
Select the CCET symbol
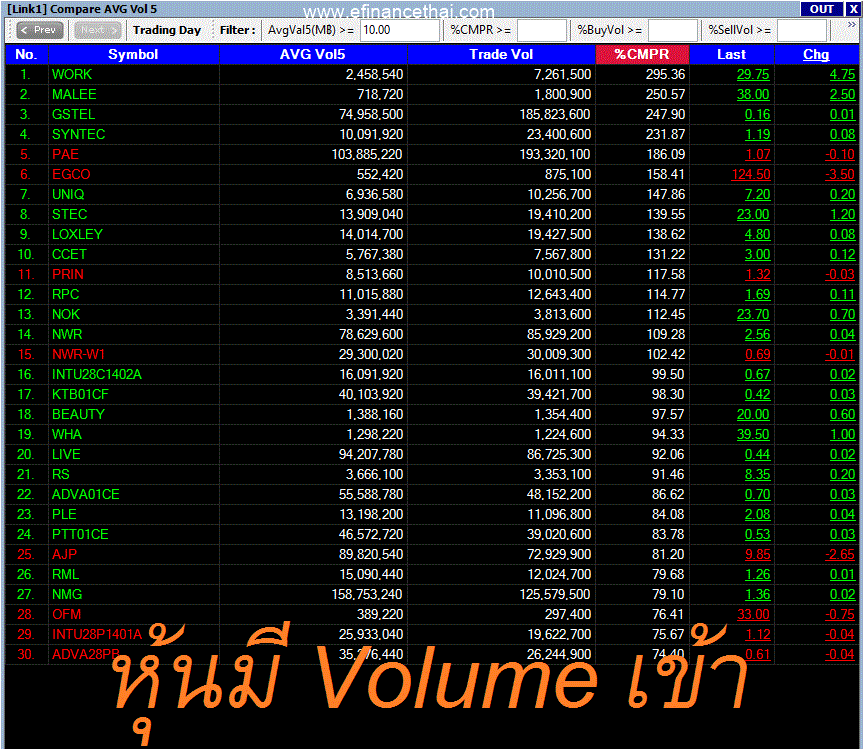(69, 254)
